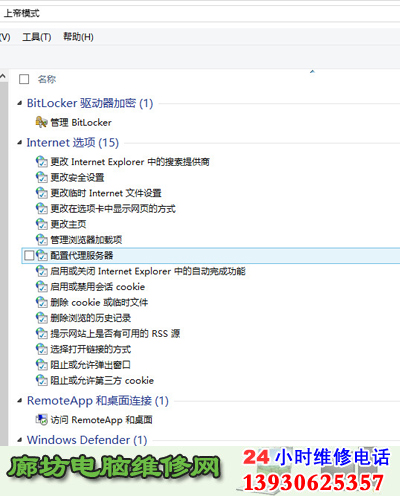The image size is (400, 496).
Task: Click icon beside 启用或关闭 Internet Explorer 中的自动完成功能
Action: (42, 271)
